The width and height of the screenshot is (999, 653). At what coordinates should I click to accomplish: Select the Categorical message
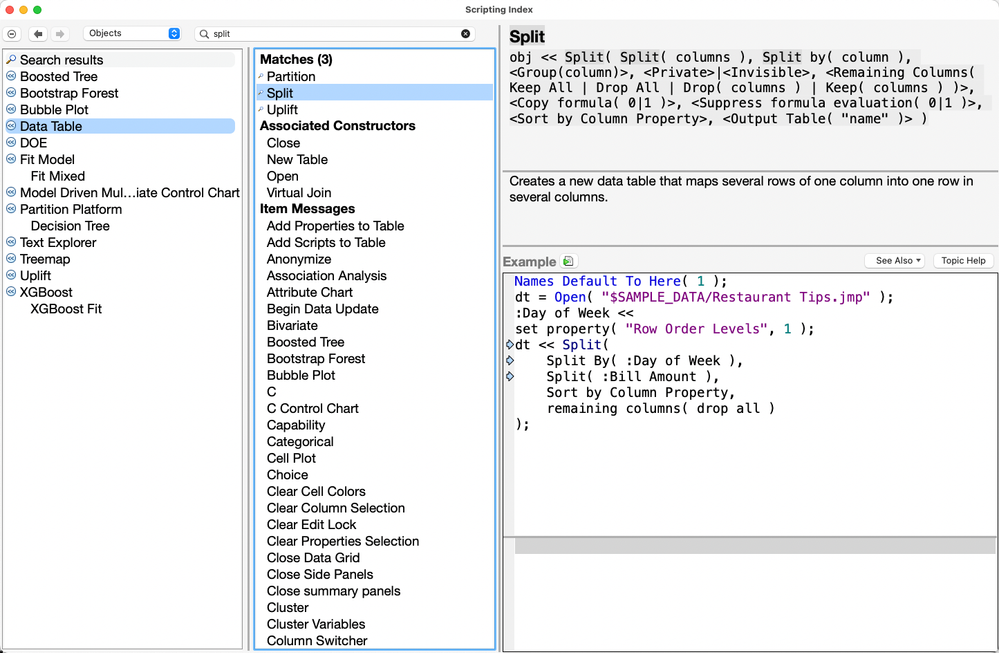pos(300,441)
